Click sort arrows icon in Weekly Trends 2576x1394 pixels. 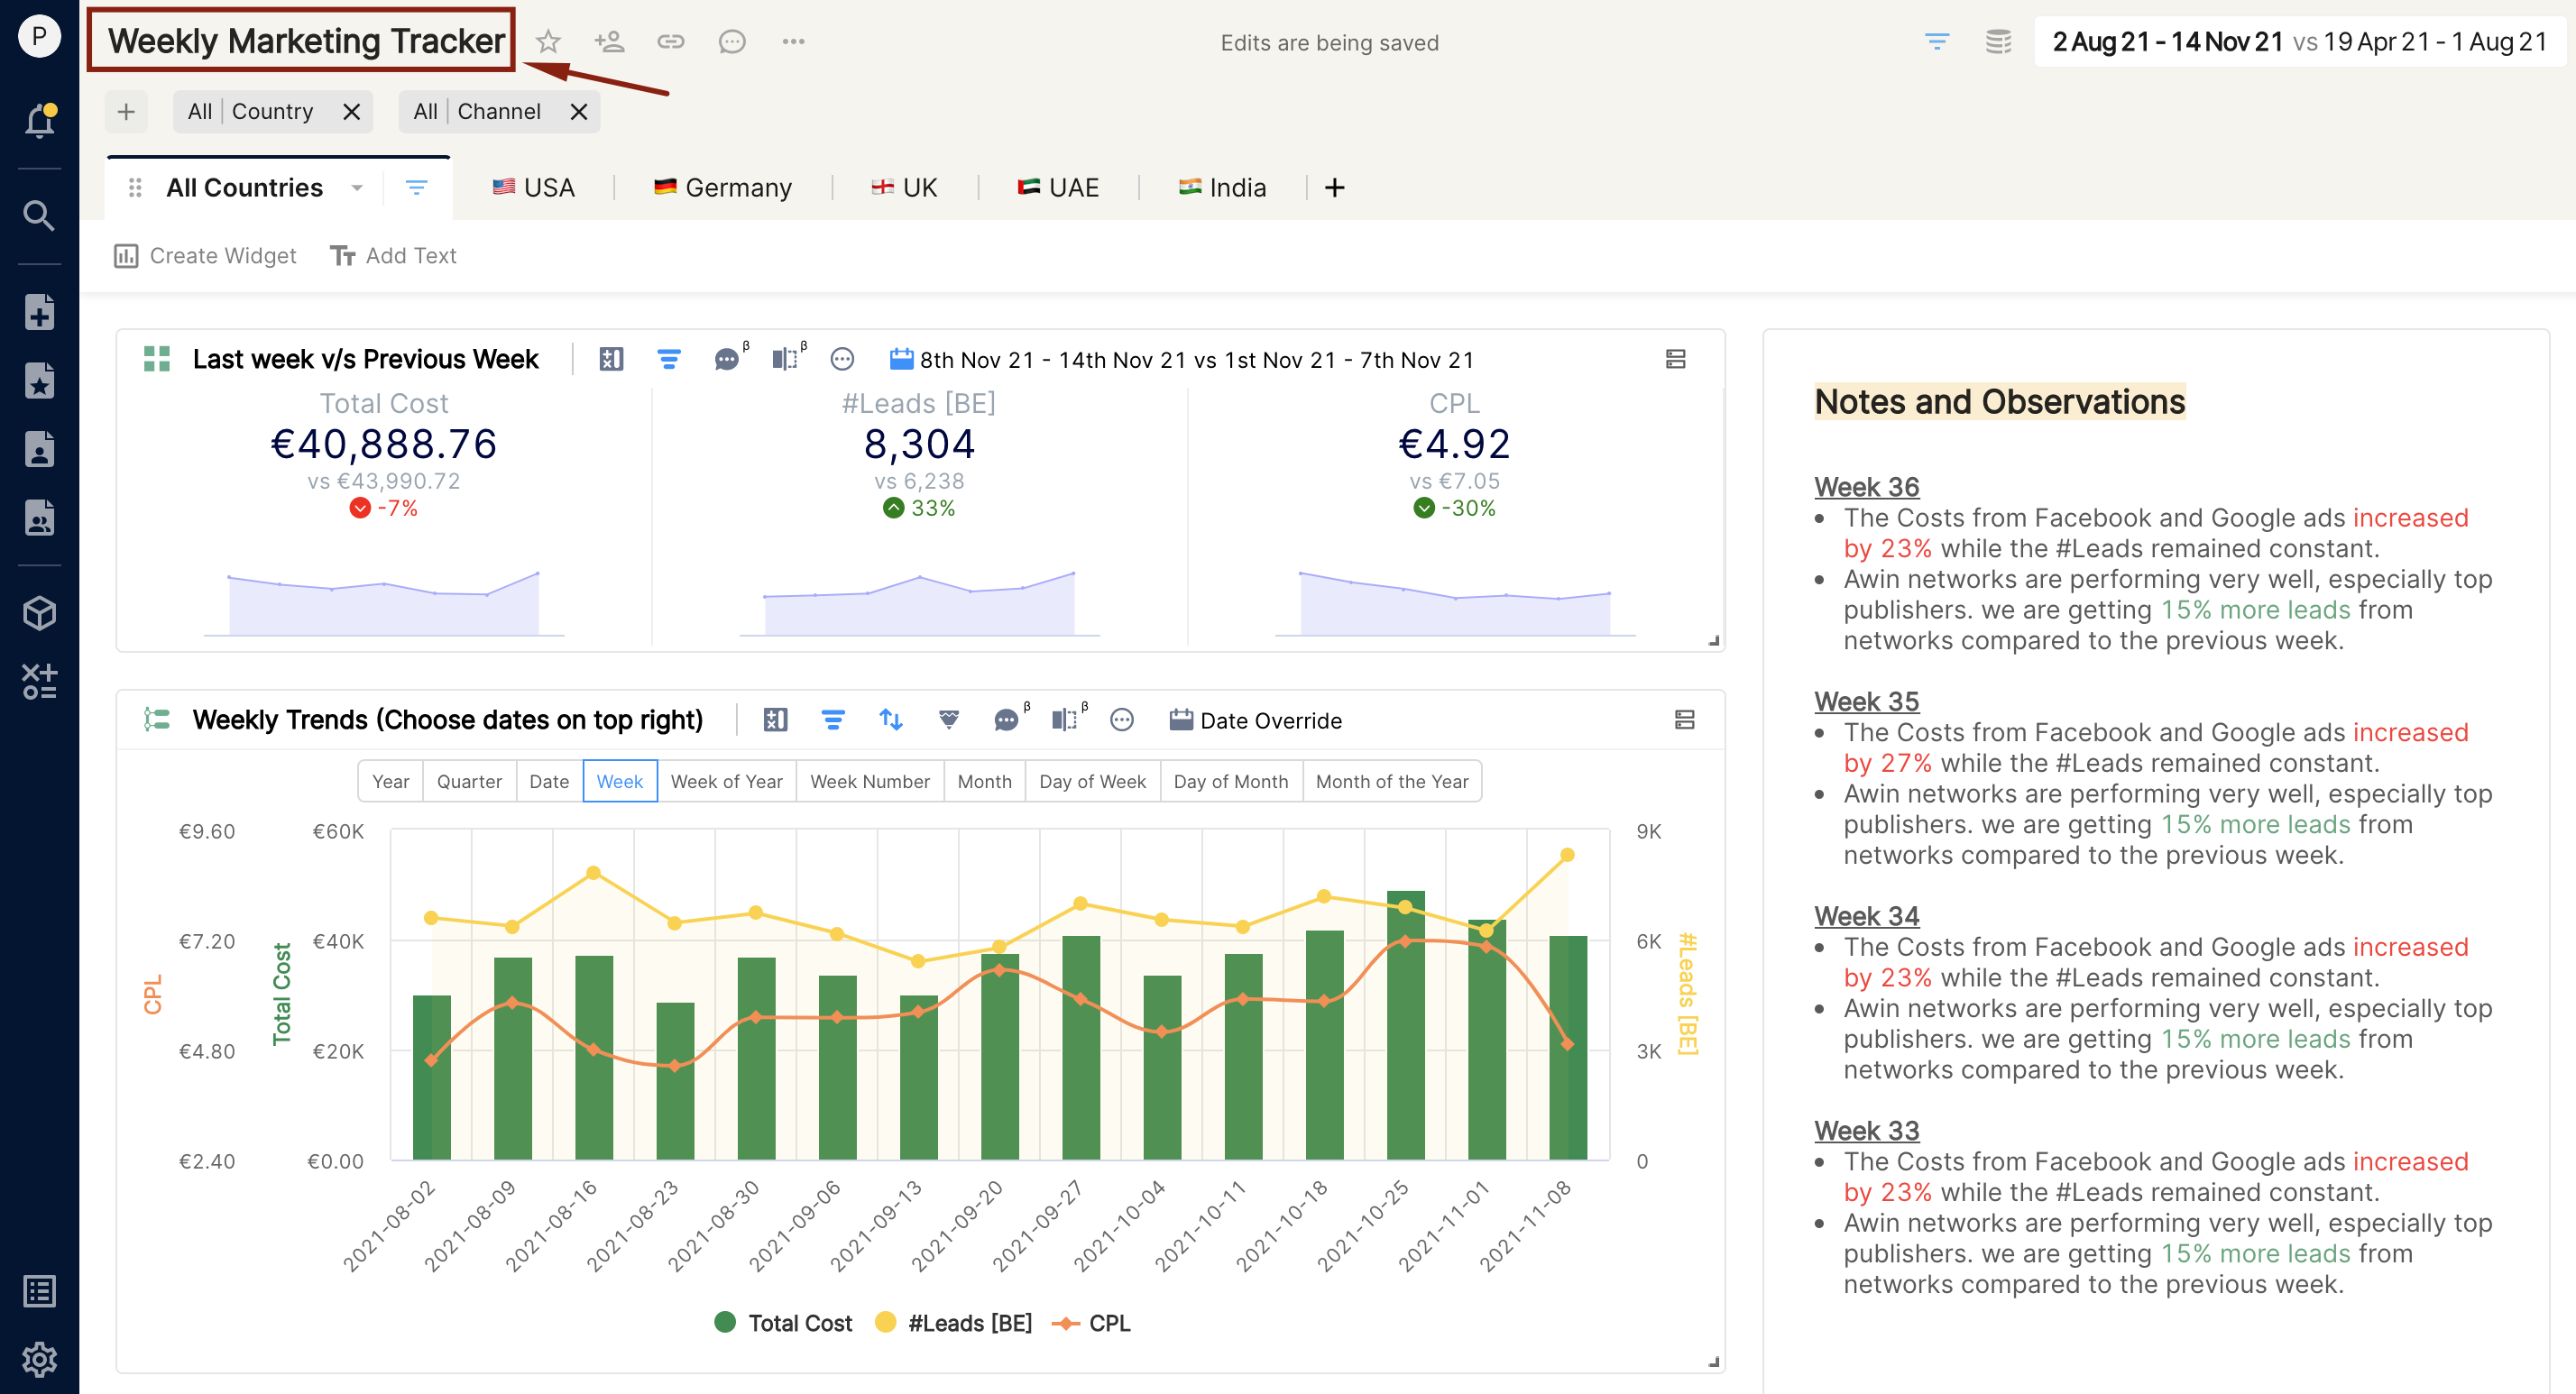point(890,720)
